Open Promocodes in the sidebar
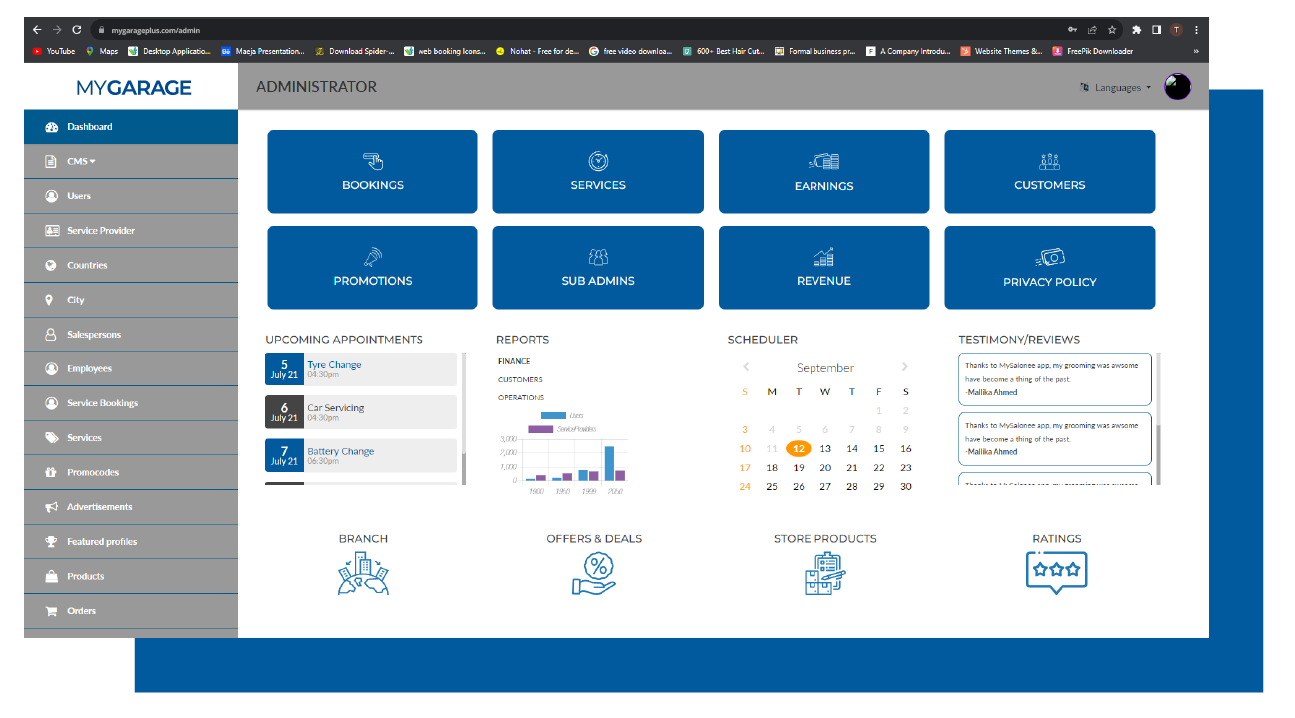The image size is (1295, 718). click(x=92, y=473)
